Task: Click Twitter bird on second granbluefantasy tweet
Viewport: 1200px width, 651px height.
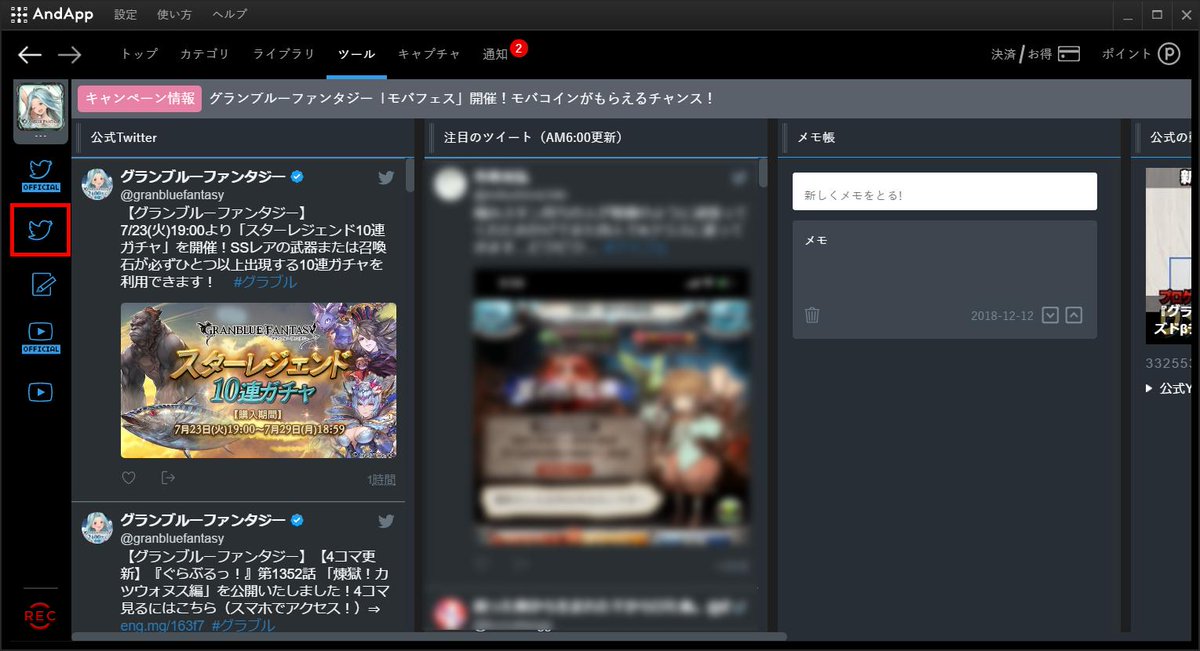Action: coord(386,521)
